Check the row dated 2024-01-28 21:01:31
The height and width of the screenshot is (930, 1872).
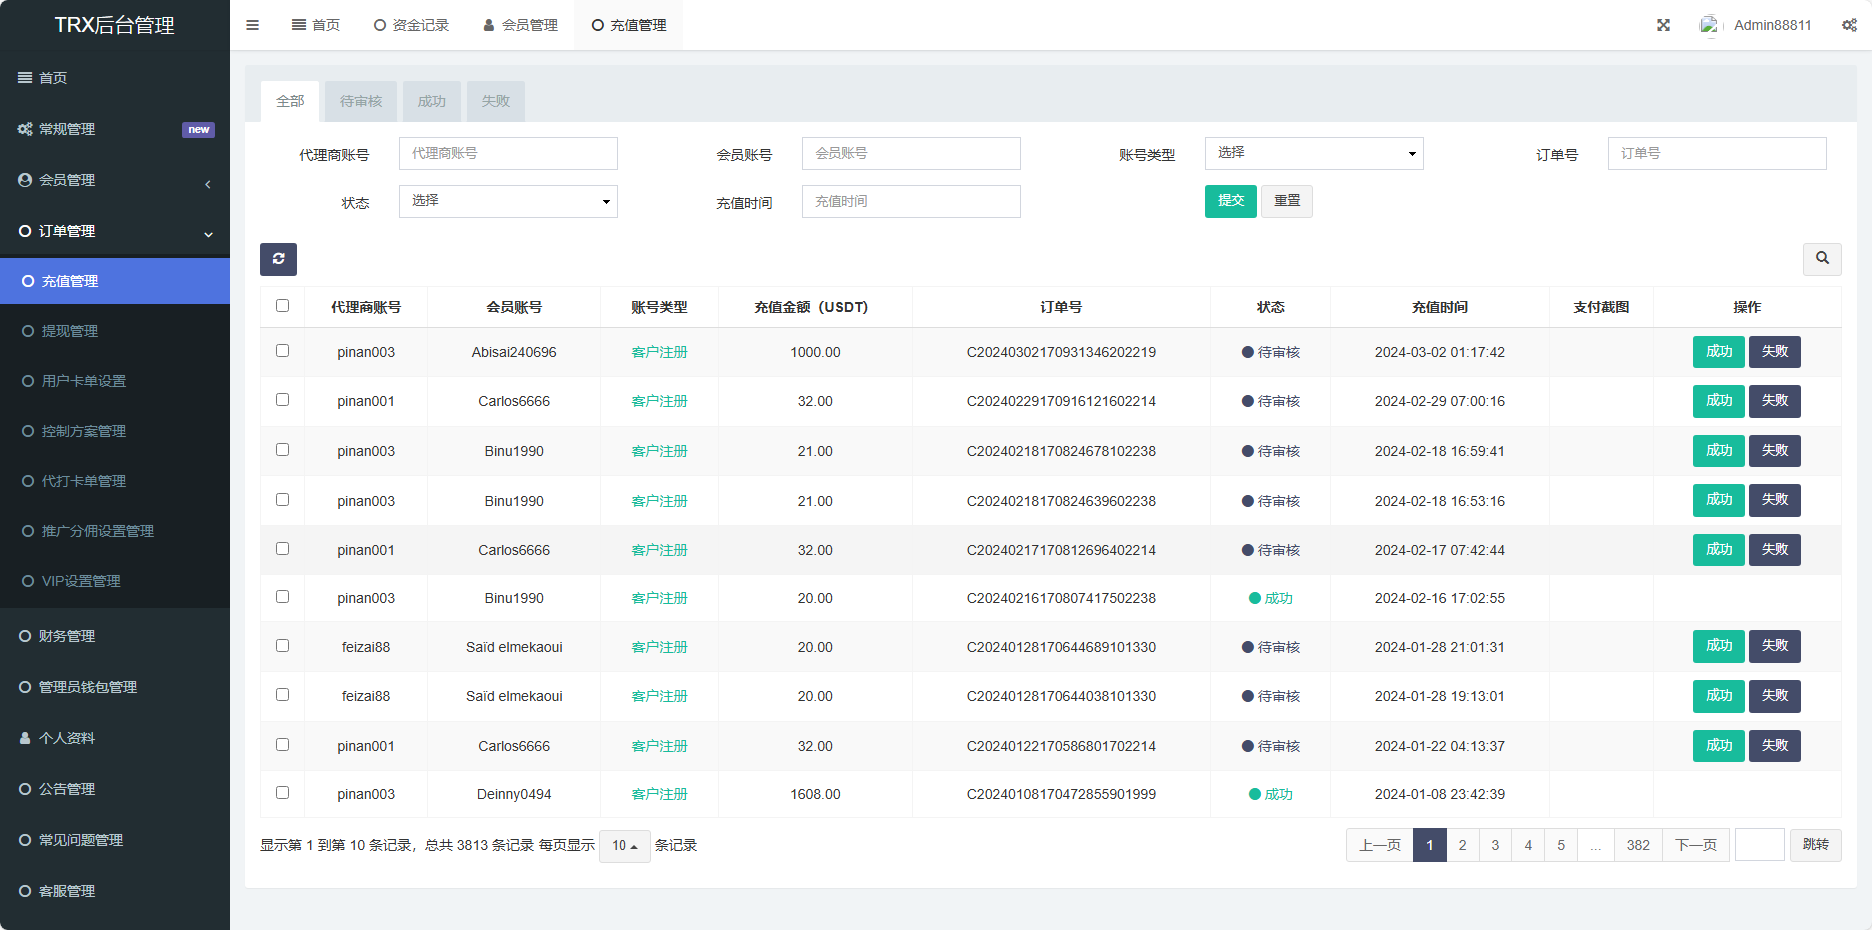(x=282, y=646)
